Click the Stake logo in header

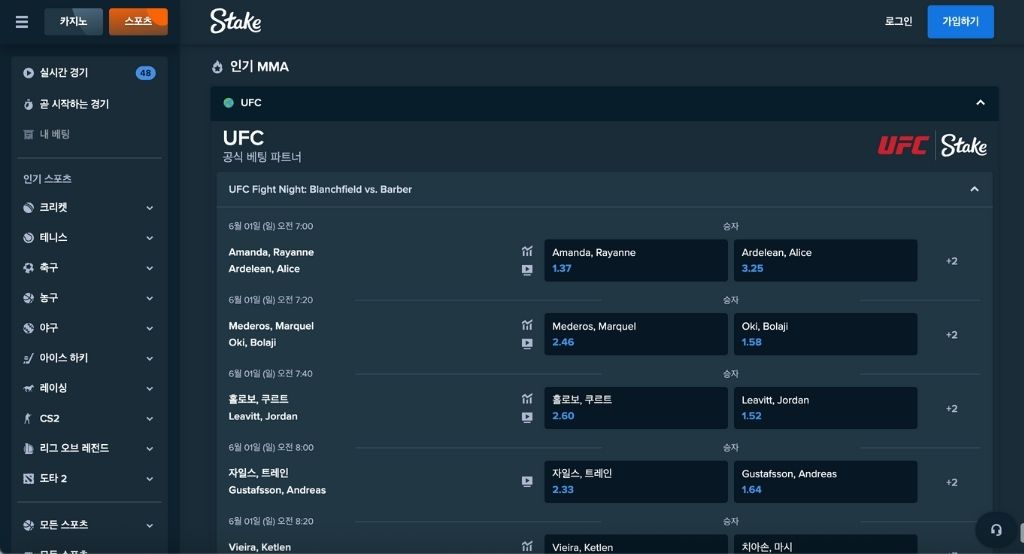235,21
